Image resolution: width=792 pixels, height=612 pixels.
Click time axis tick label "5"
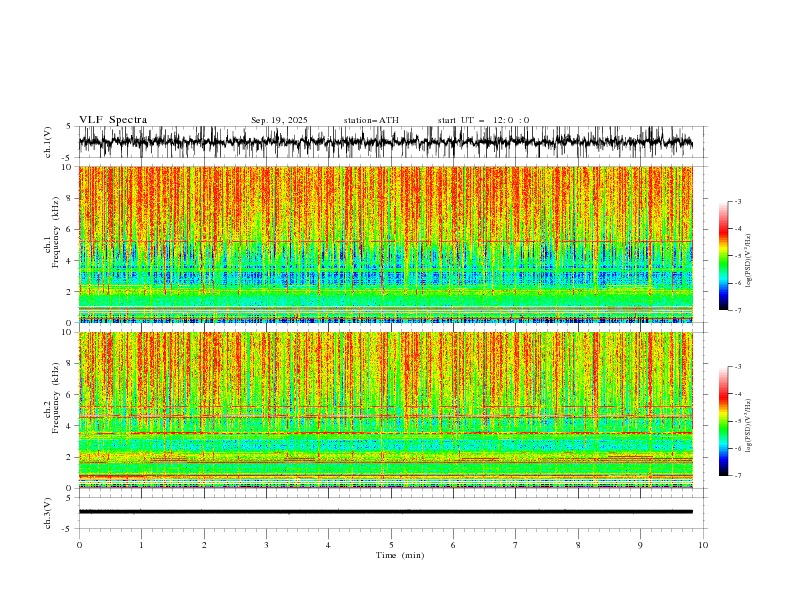(391, 545)
